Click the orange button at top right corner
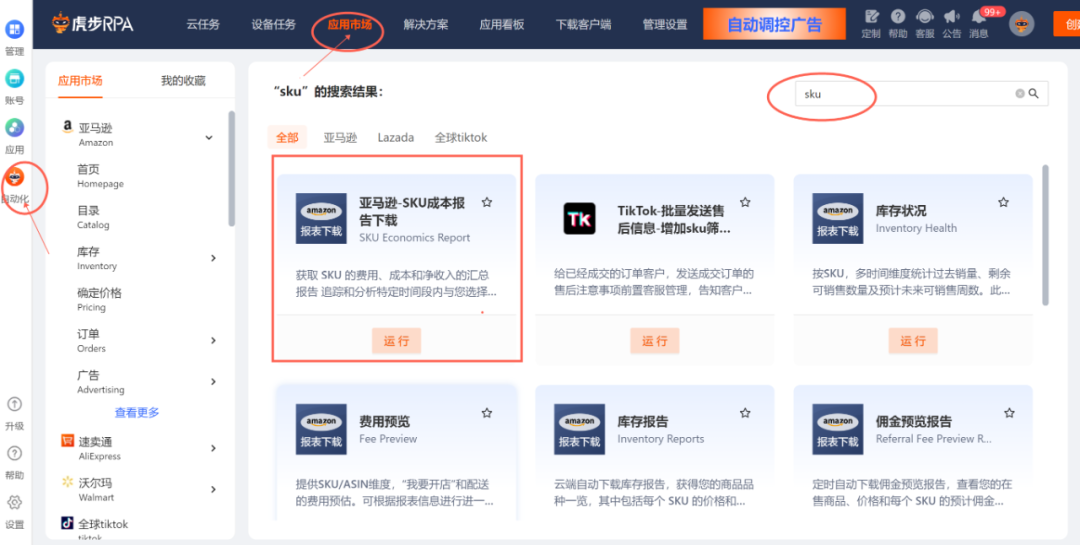 pyautogui.click(x=1066, y=24)
